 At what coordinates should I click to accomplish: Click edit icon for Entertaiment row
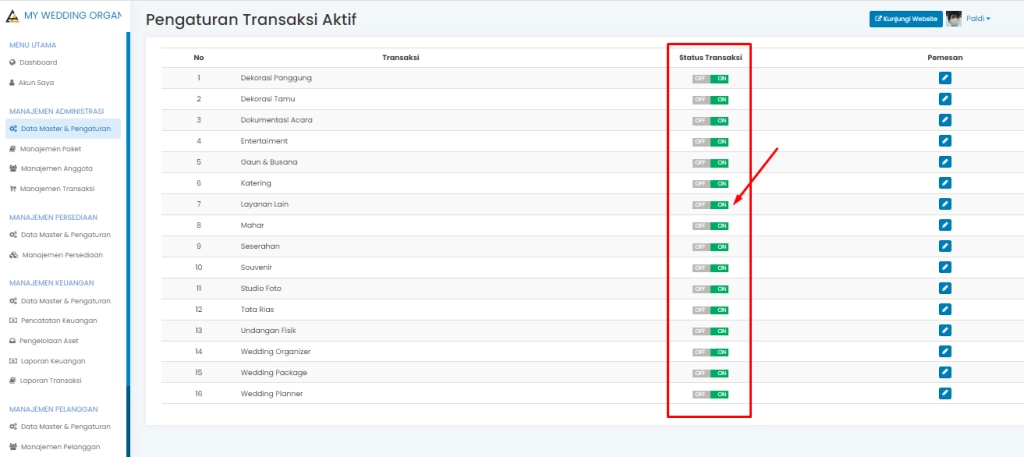tap(945, 141)
